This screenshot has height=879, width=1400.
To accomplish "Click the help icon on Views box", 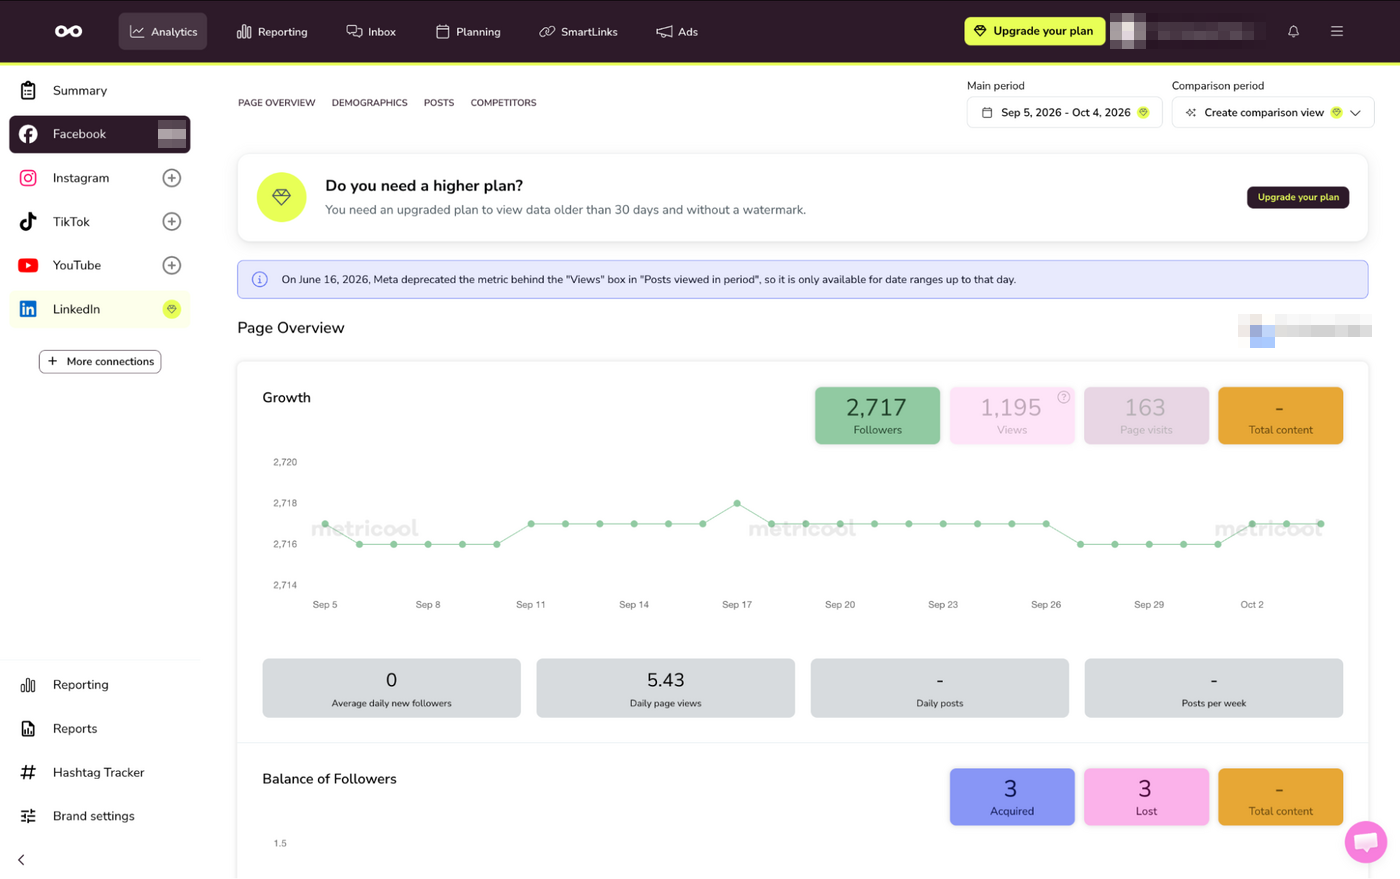I will (x=1064, y=397).
